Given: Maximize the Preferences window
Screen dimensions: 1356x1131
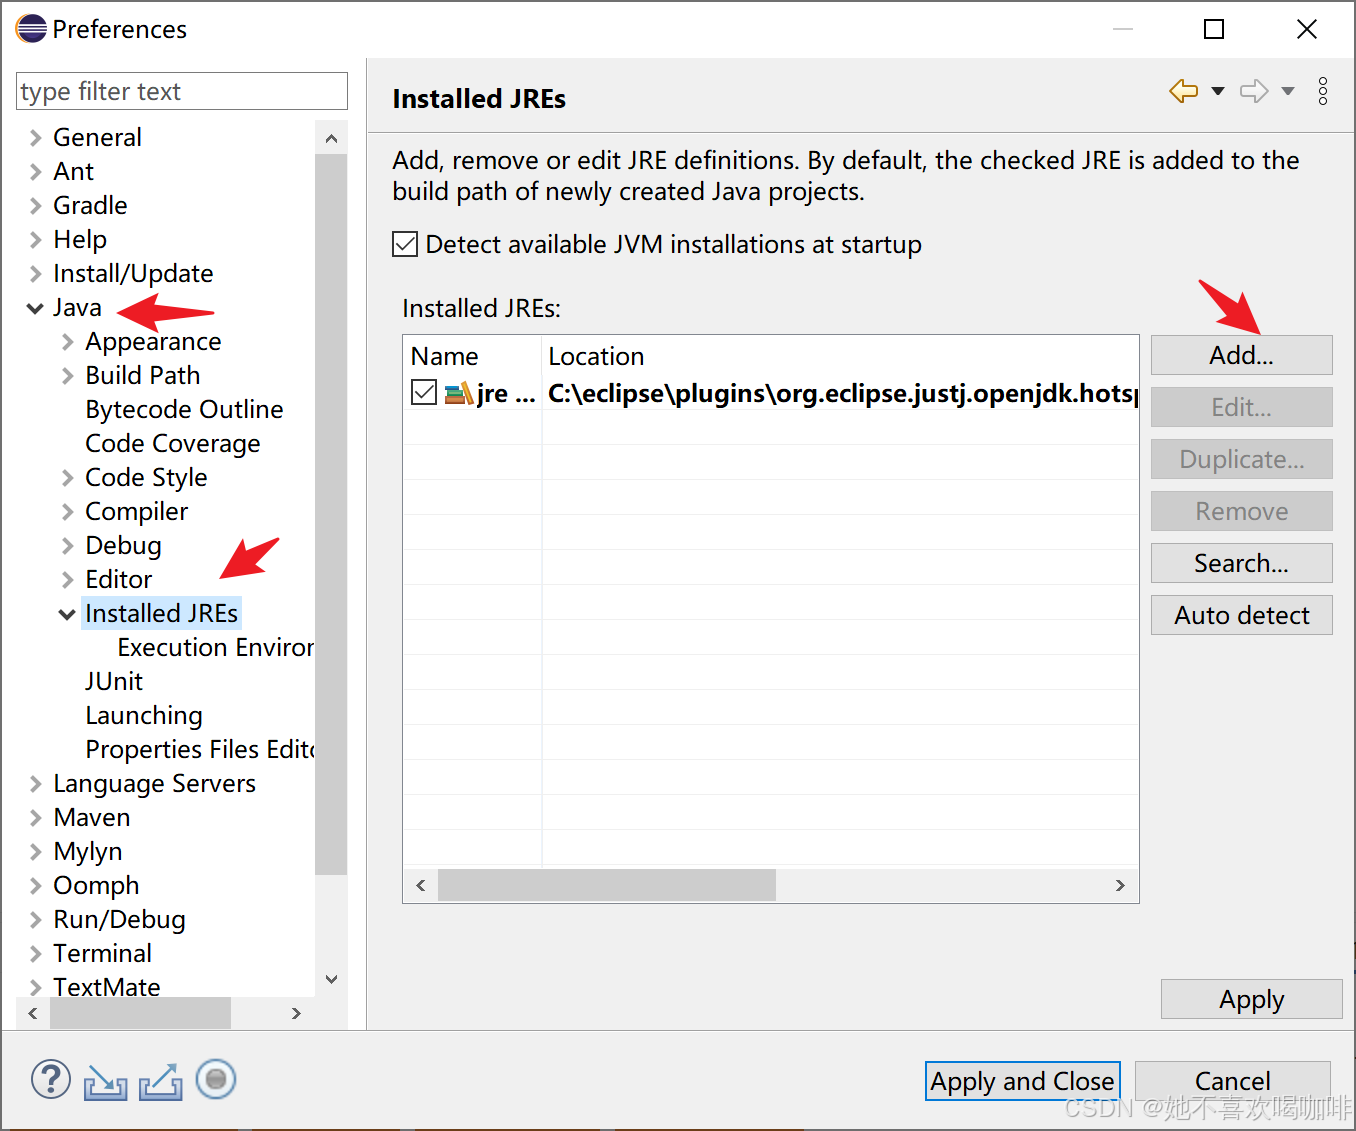Looking at the screenshot, I should 1214,29.
